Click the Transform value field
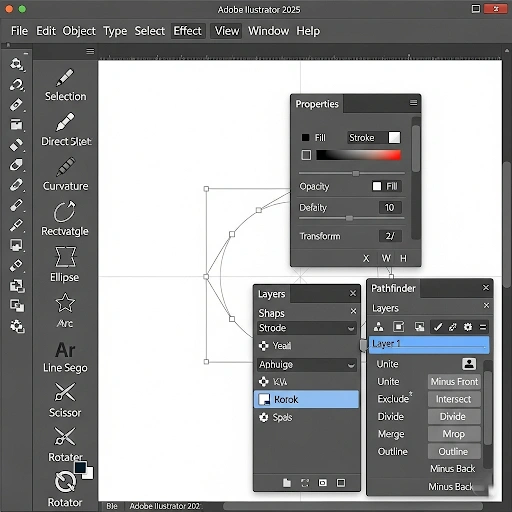This screenshot has height=512, width=512. 390,236
